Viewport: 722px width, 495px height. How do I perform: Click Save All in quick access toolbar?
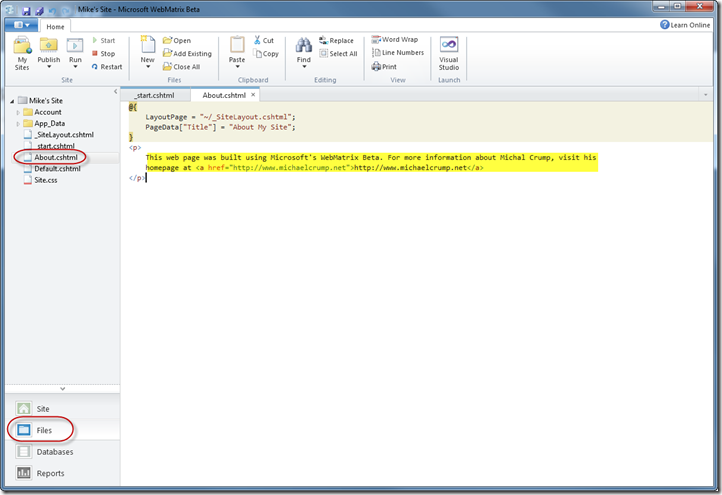click(x=39, y=11)
